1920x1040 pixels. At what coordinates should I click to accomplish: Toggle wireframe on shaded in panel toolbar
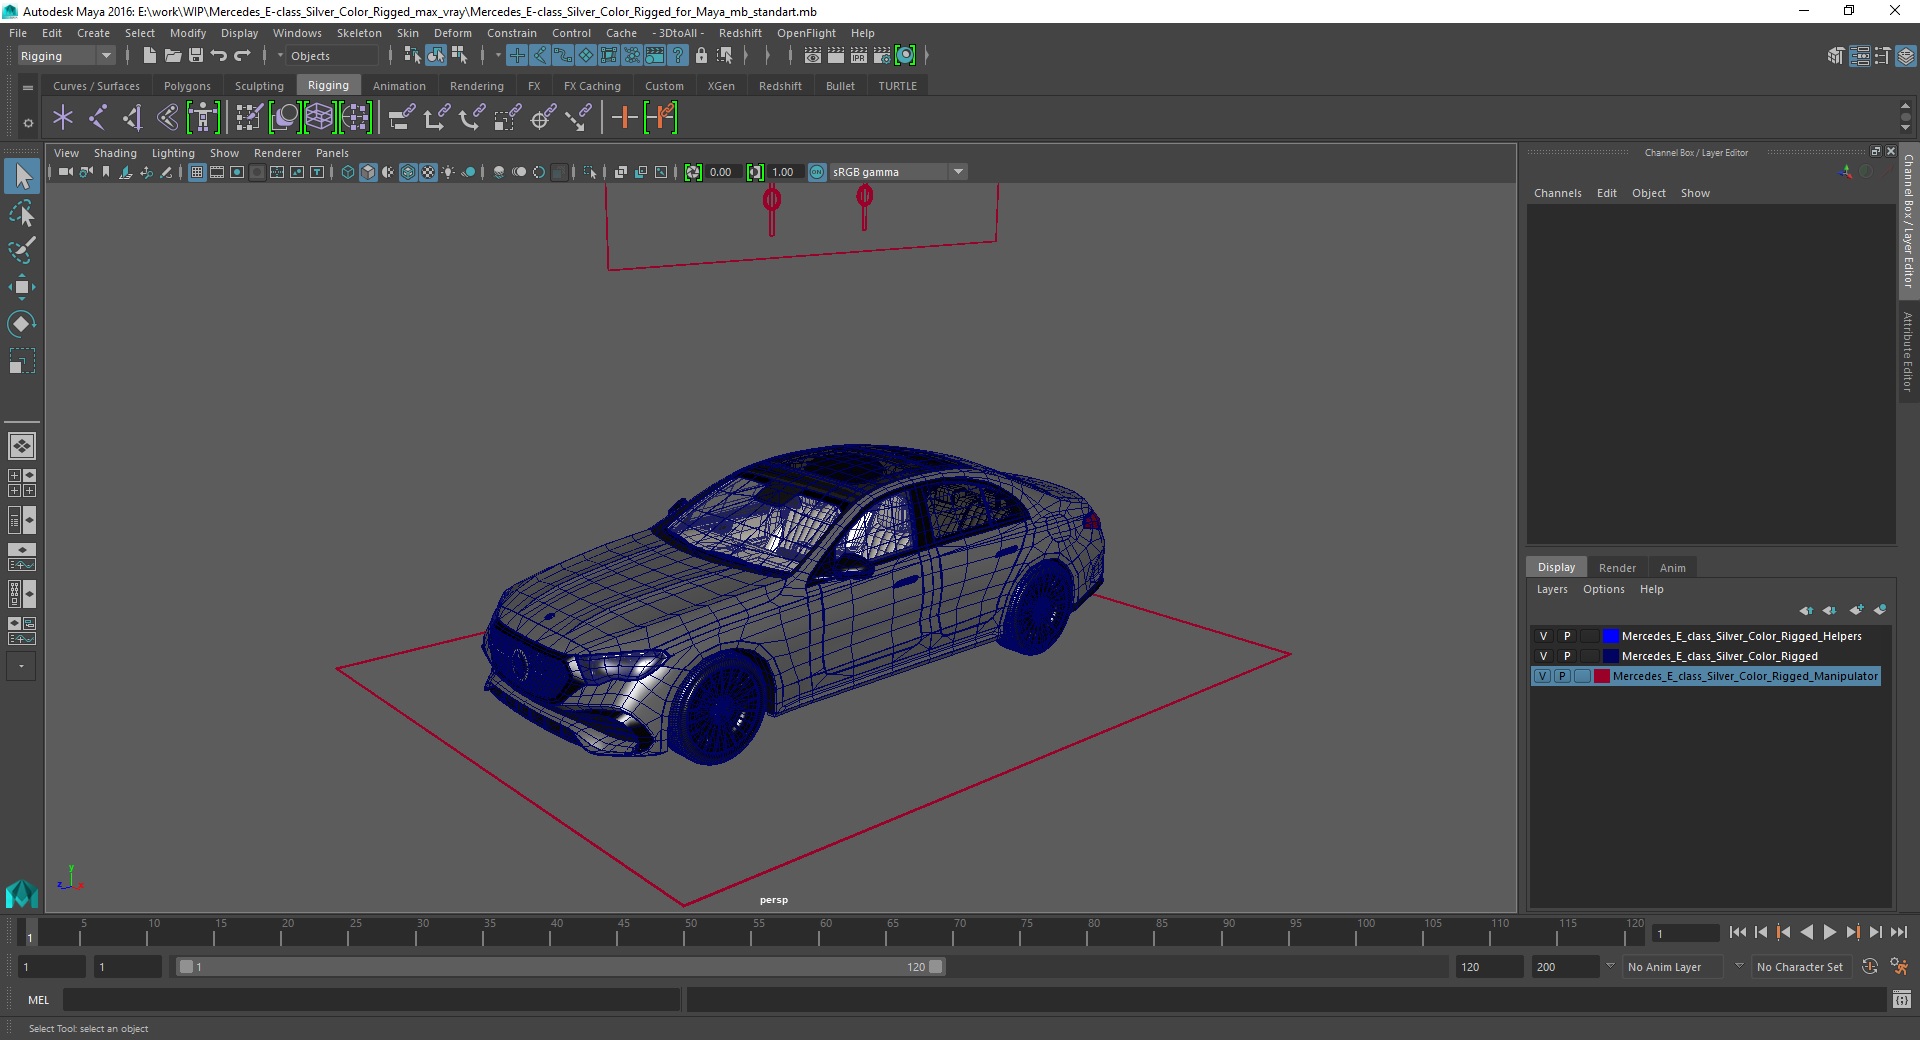pyautogui.click(x=408, y=172)
